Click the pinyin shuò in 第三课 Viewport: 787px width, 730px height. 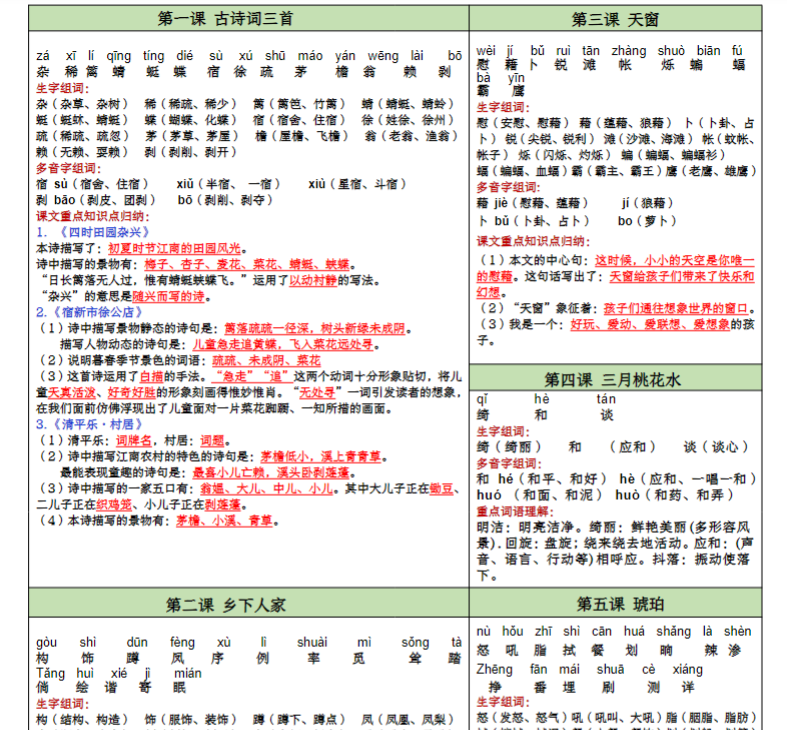671,51
